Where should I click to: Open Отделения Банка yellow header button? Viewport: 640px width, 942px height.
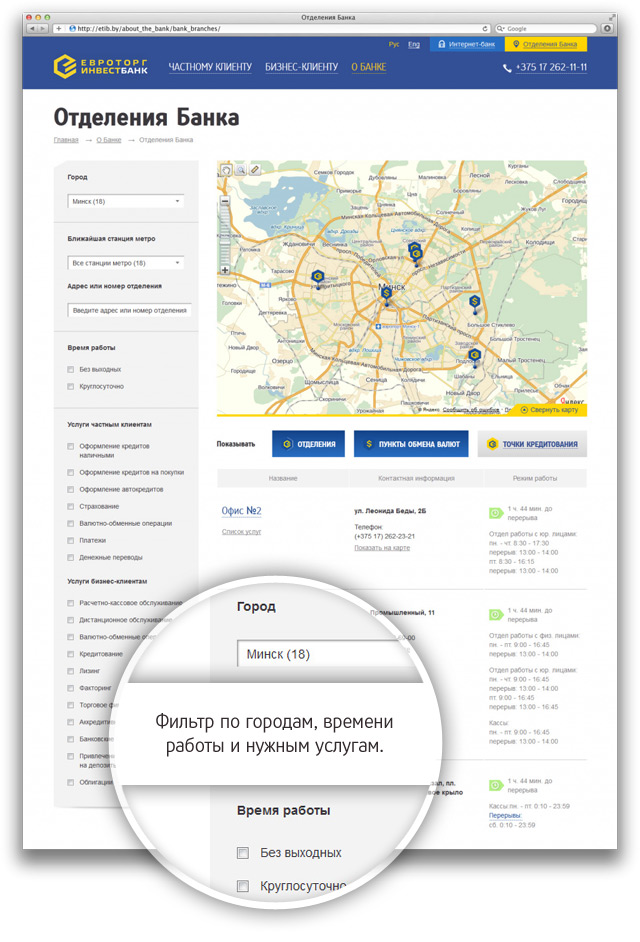(x=546, y=44)
